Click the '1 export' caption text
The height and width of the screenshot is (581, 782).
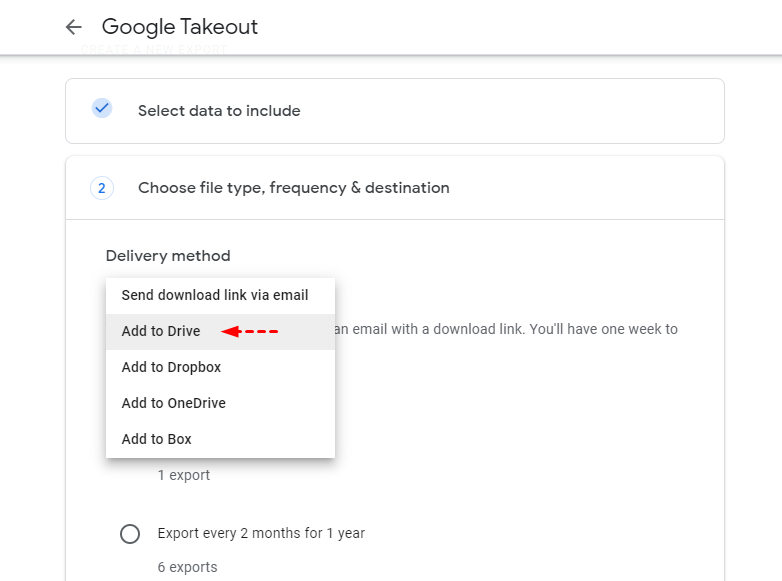184,475
